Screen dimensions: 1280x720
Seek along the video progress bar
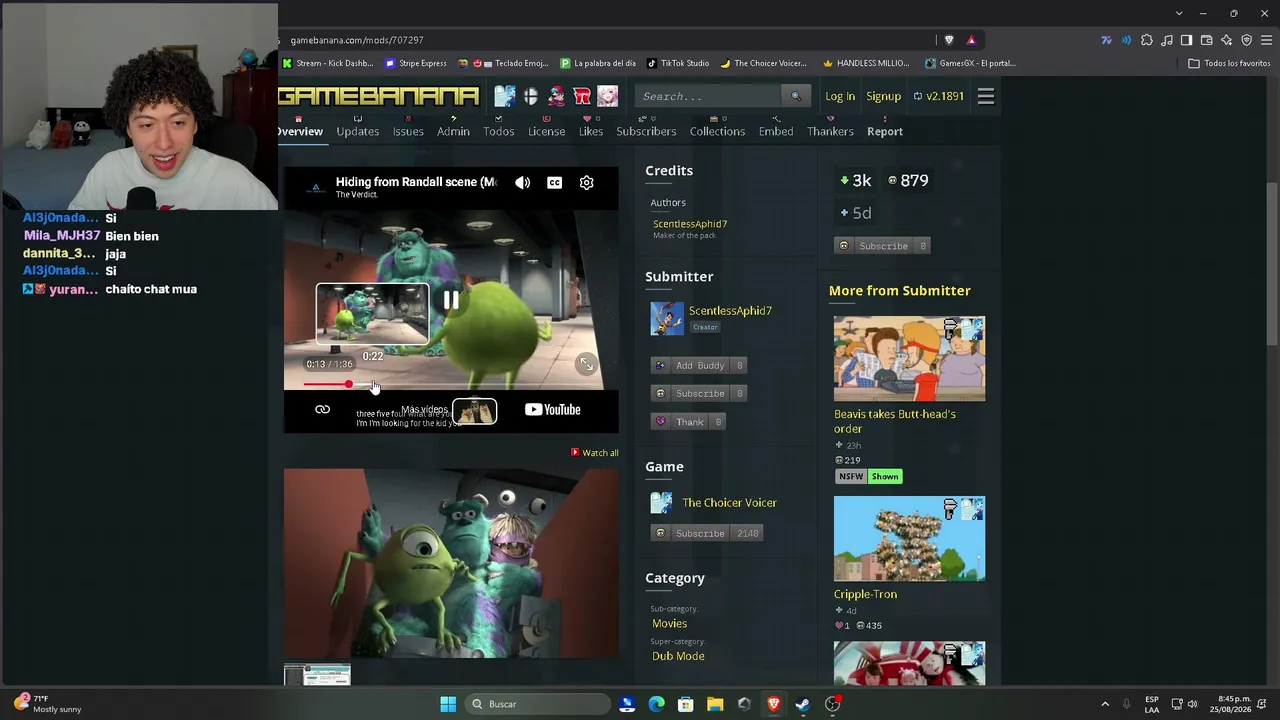tap(450, 385)
